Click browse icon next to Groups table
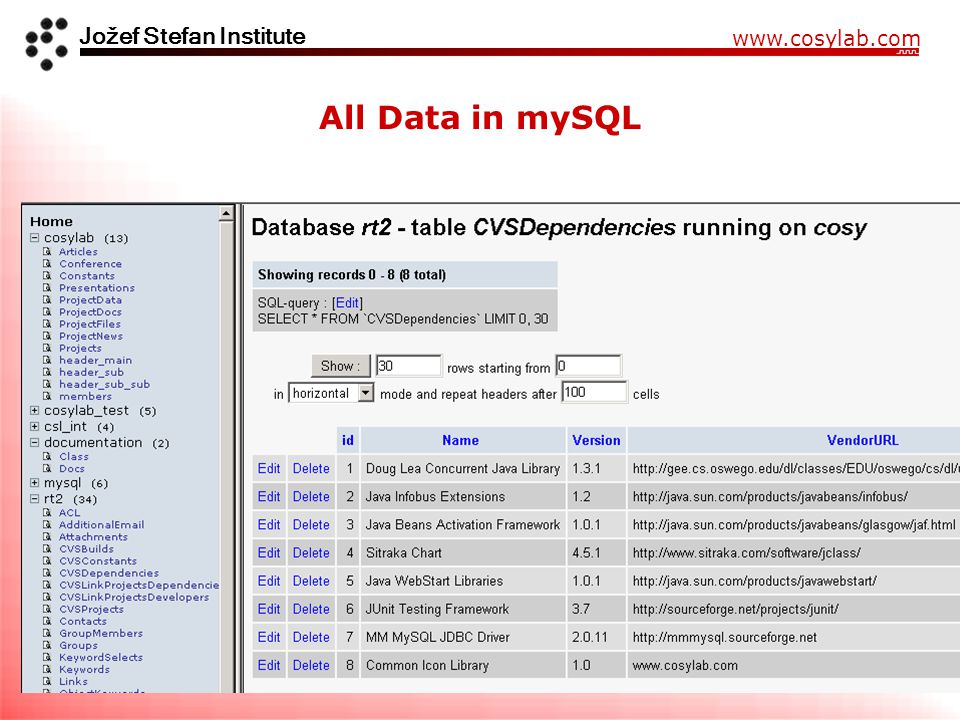 (47, 645)
